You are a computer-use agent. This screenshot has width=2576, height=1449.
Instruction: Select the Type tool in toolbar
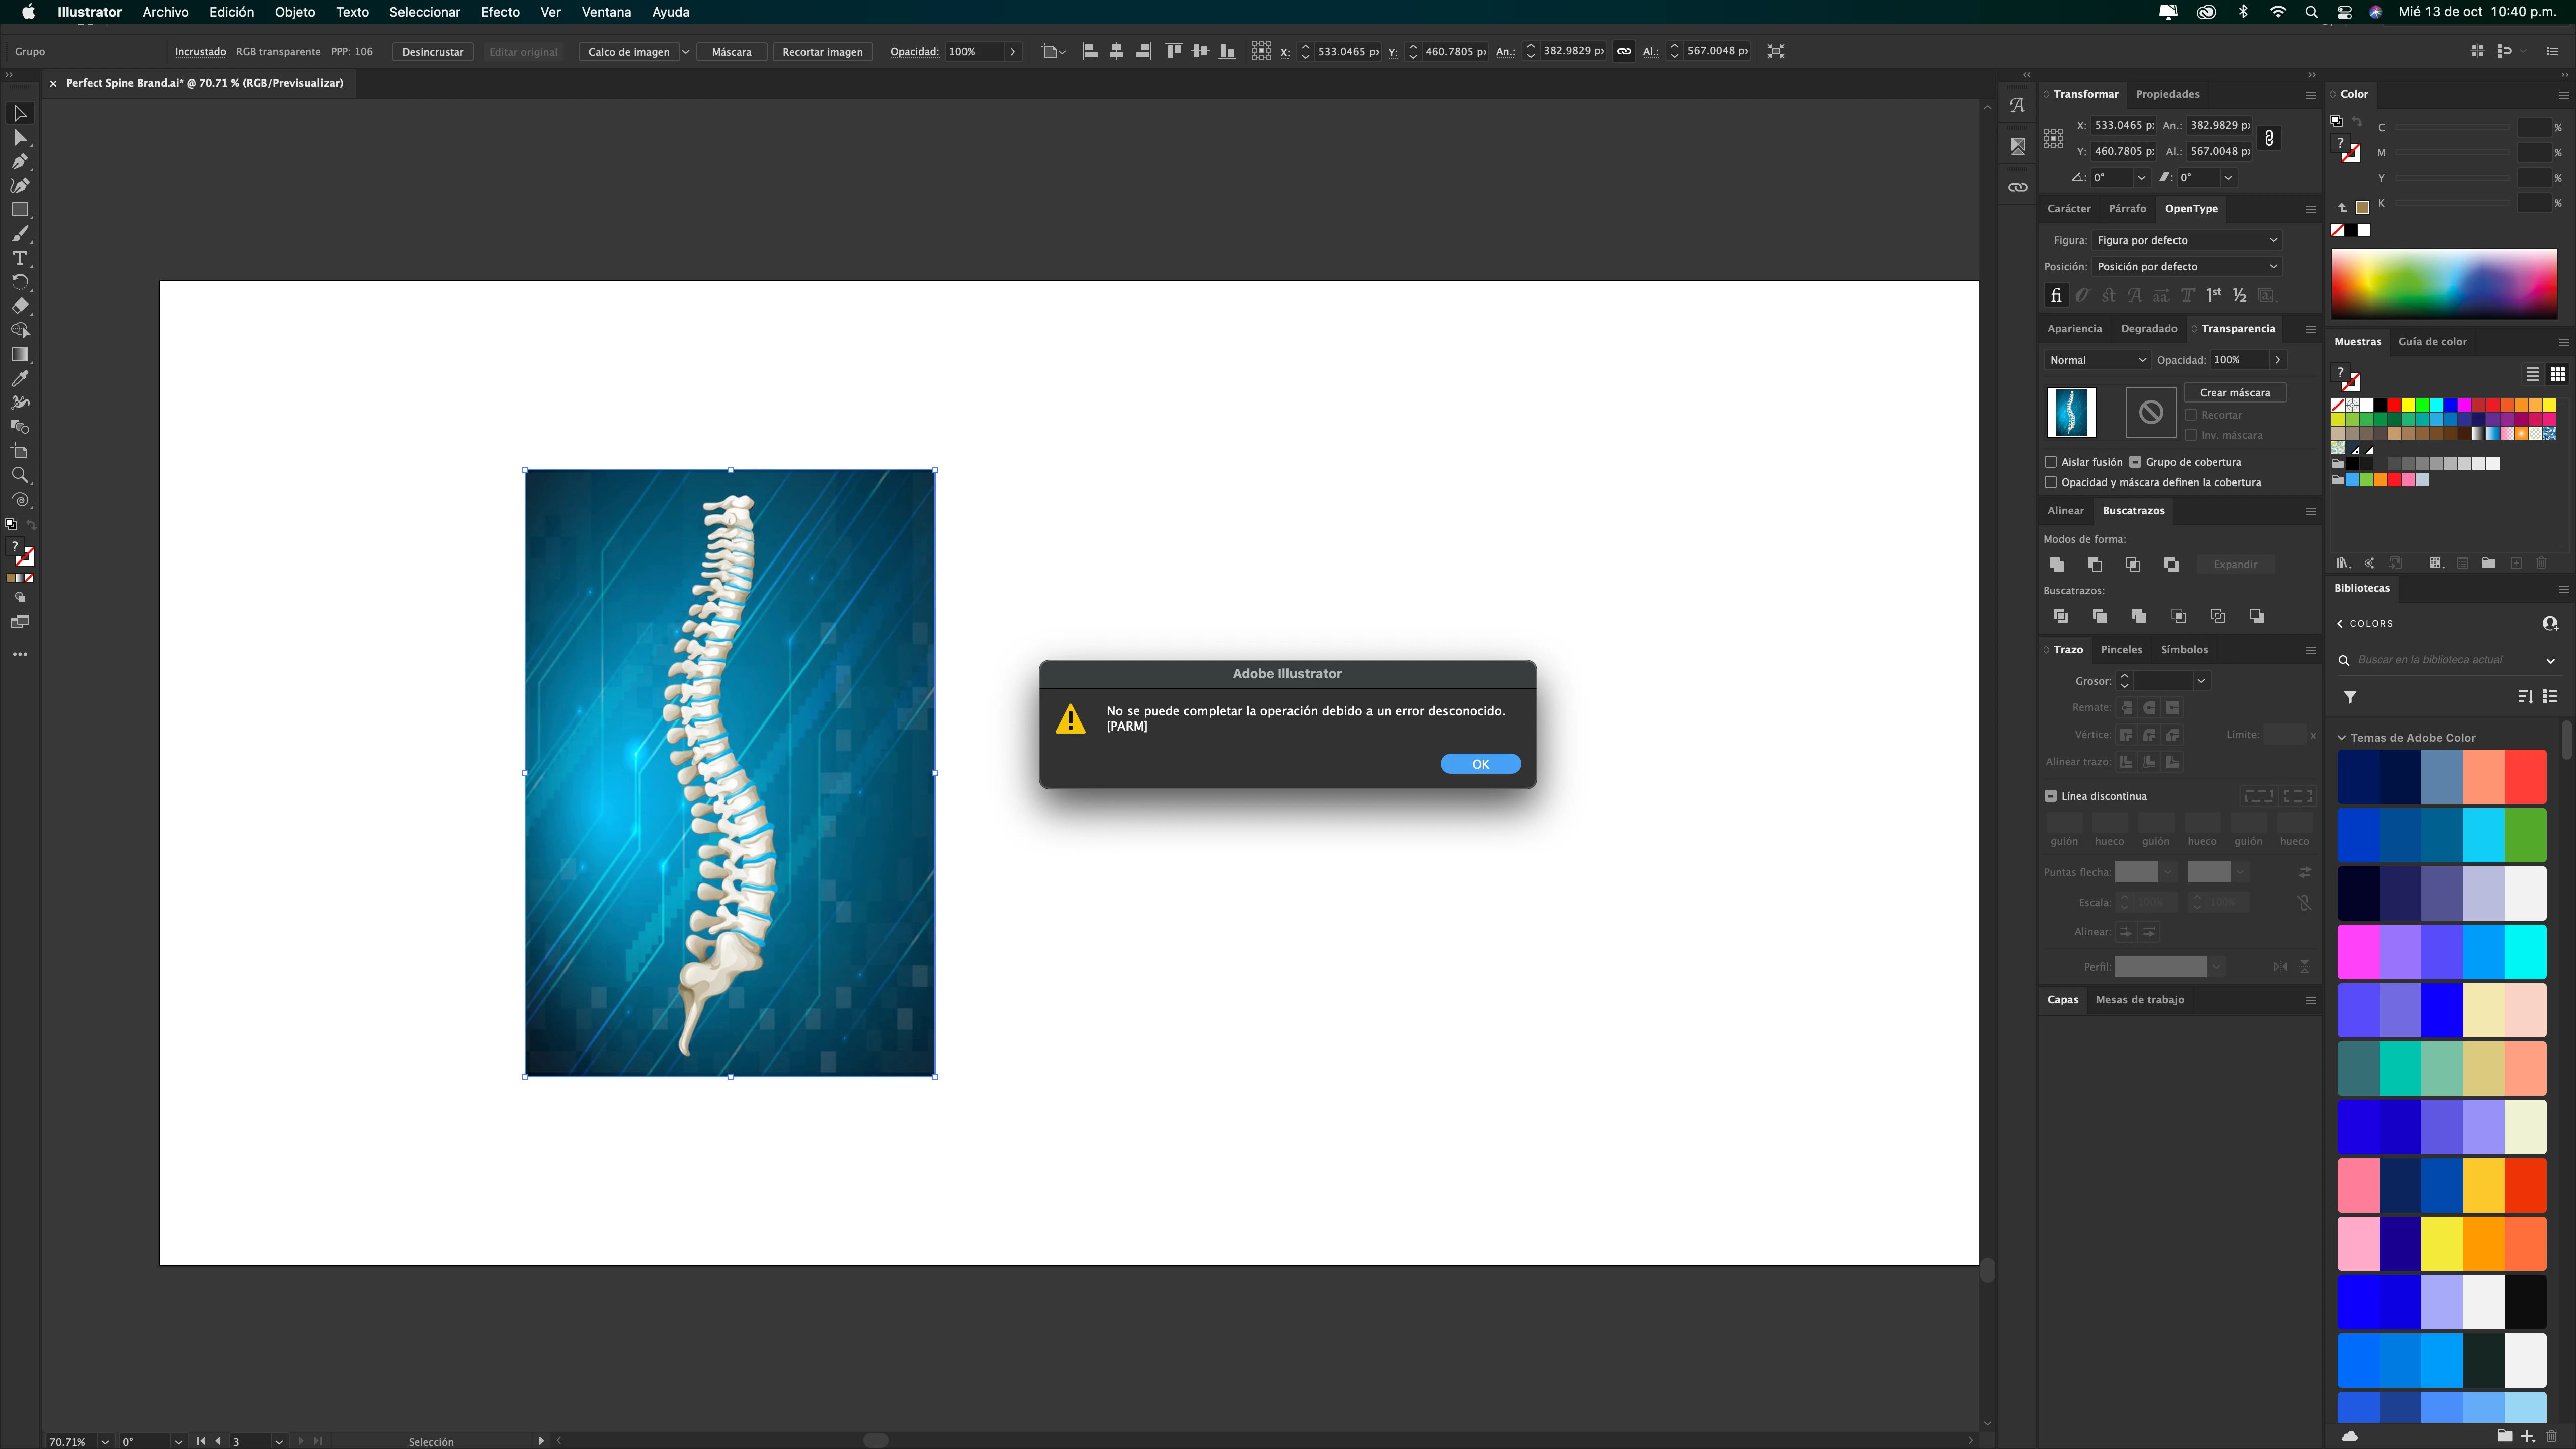click(x=20, y=258)
